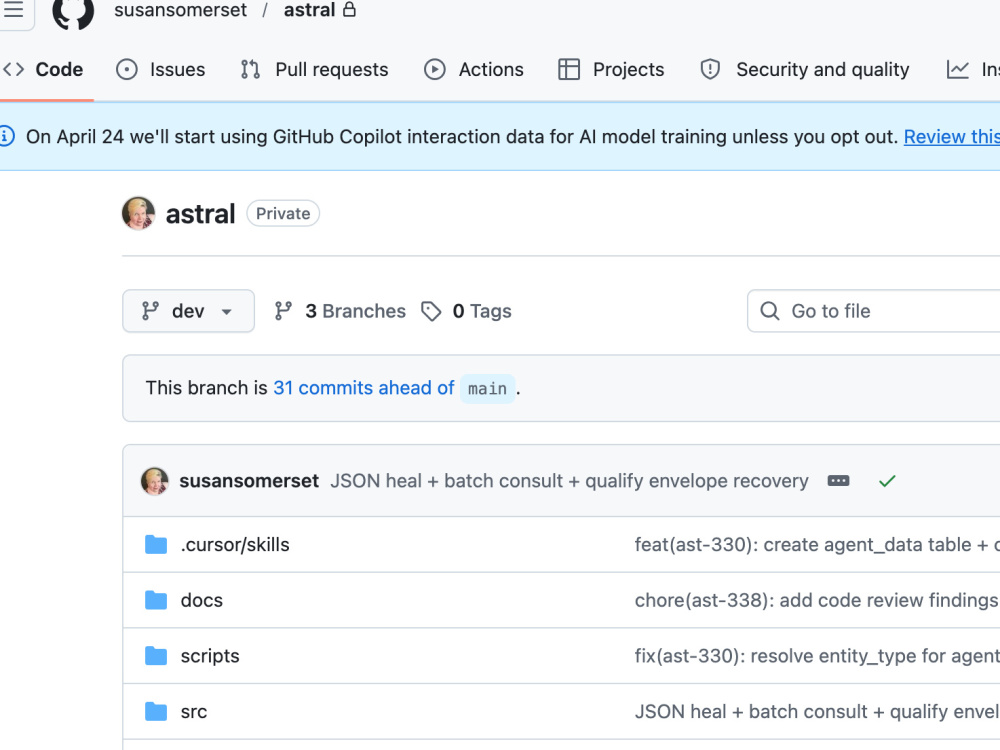This screenshot has height=750, width=1000.
Task: Open the dev branch dropdown
Action: 188,311
